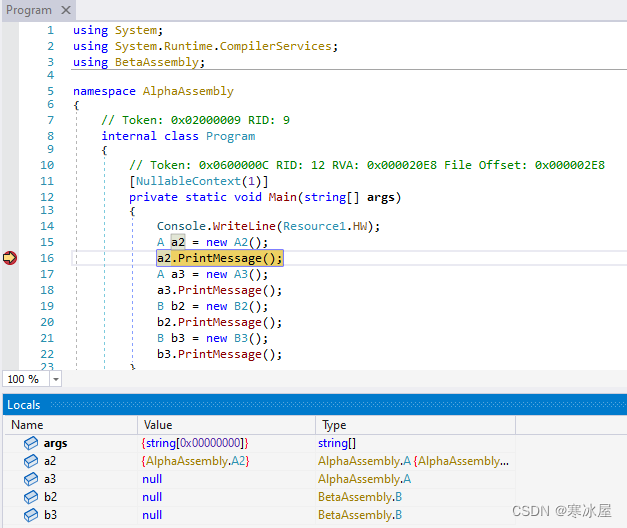The image size is (627, 528).
Task: Select the b2 row name in Locals
Action: pyautogui.click(x=50, y=497)
